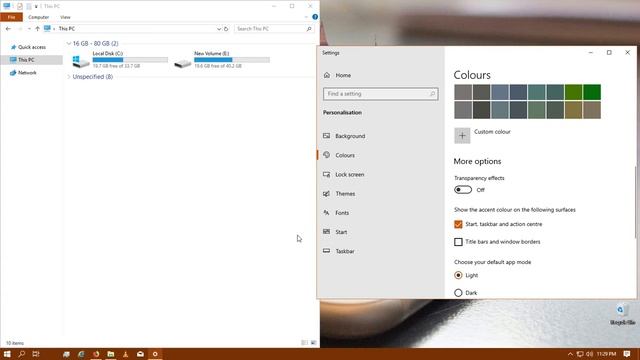Screen dimensions: 640x360
Task: Open address bar history dropdown
Action: 219,29
